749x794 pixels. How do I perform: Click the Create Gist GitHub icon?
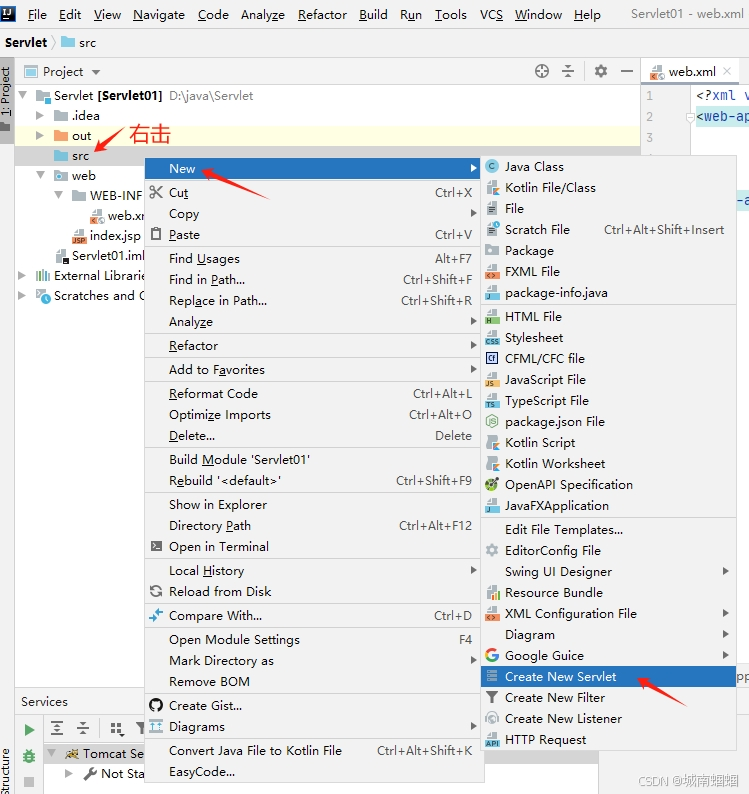(156, 705)
